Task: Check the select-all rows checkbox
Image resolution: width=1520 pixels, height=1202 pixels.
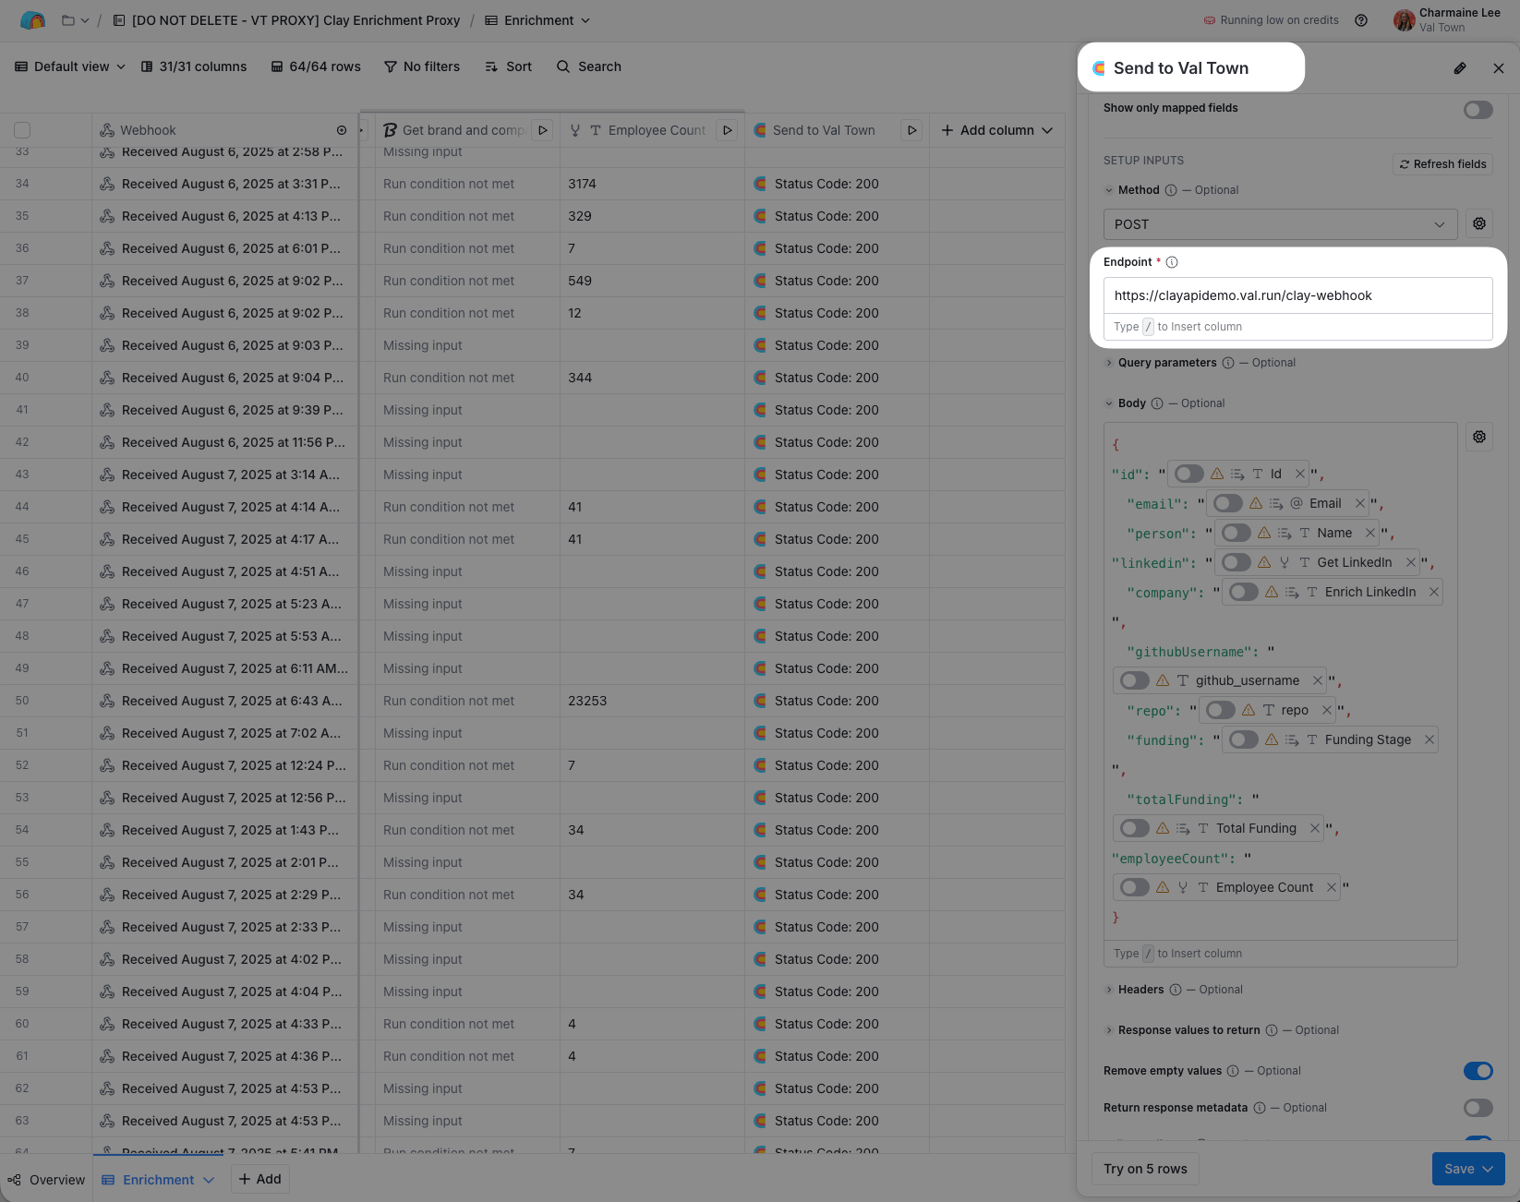Action: coord(22,130)
